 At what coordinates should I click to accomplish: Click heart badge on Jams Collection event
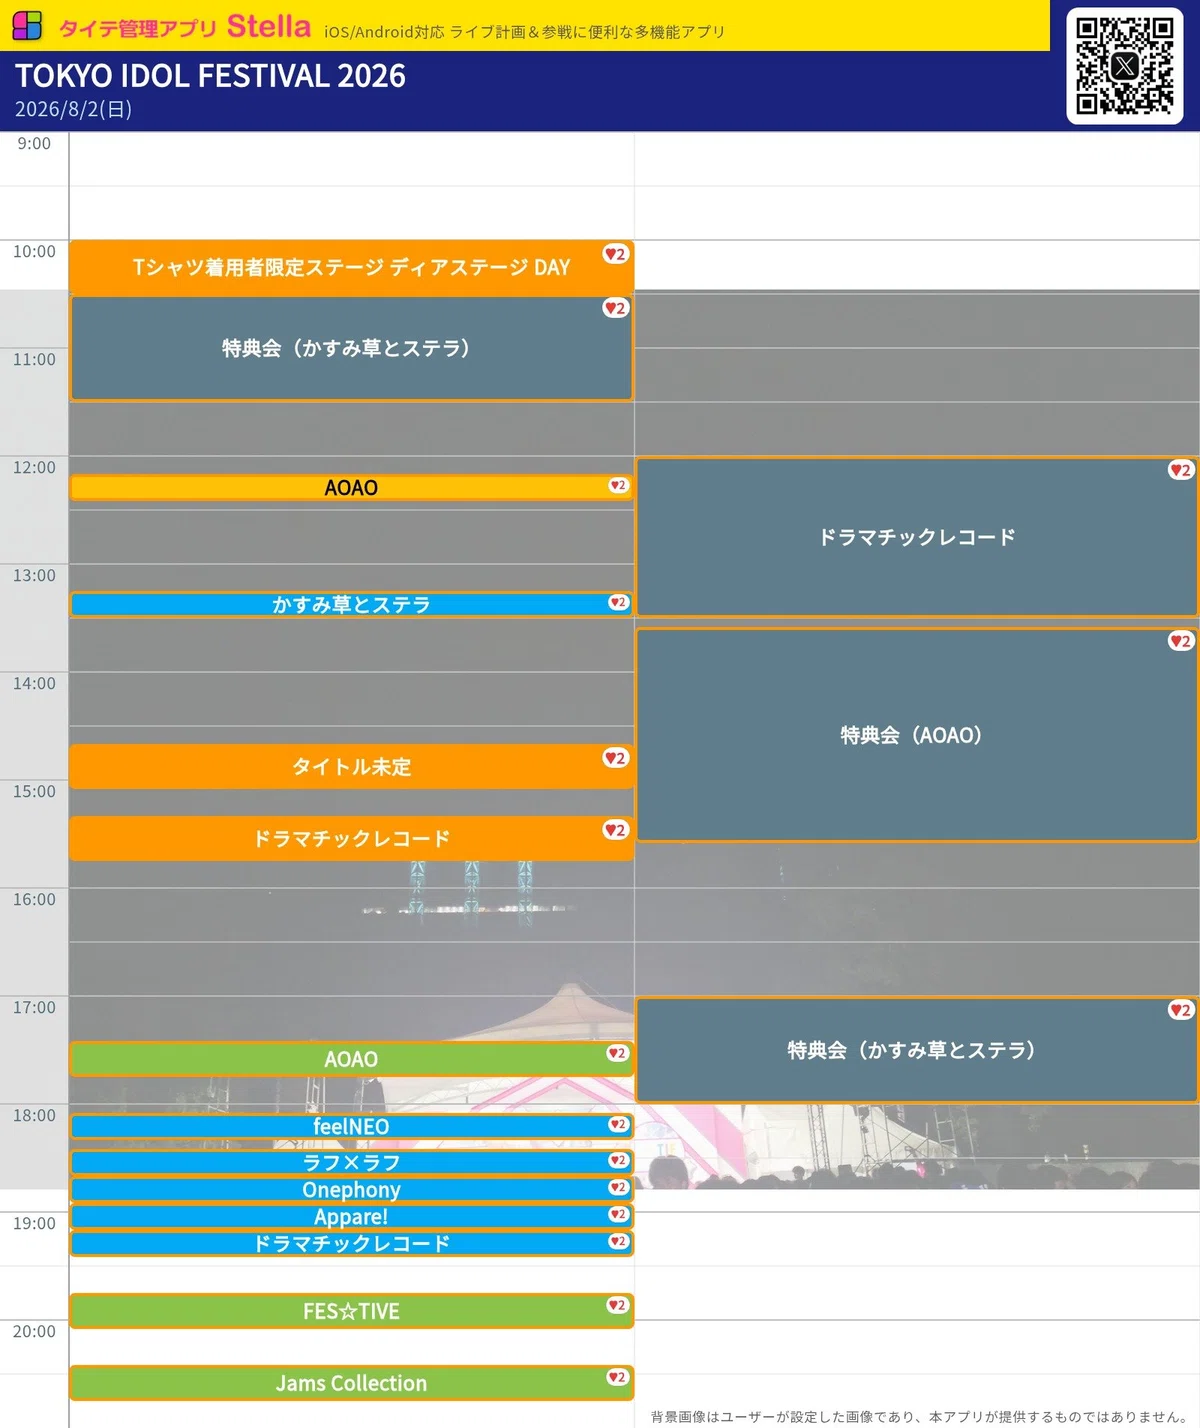tap(618, 1377)
